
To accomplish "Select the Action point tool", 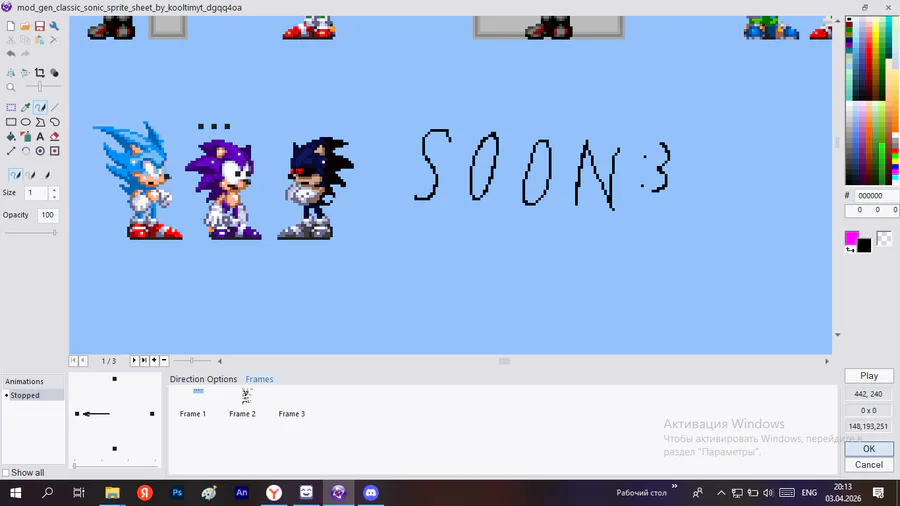I will (x=54, y=151).
